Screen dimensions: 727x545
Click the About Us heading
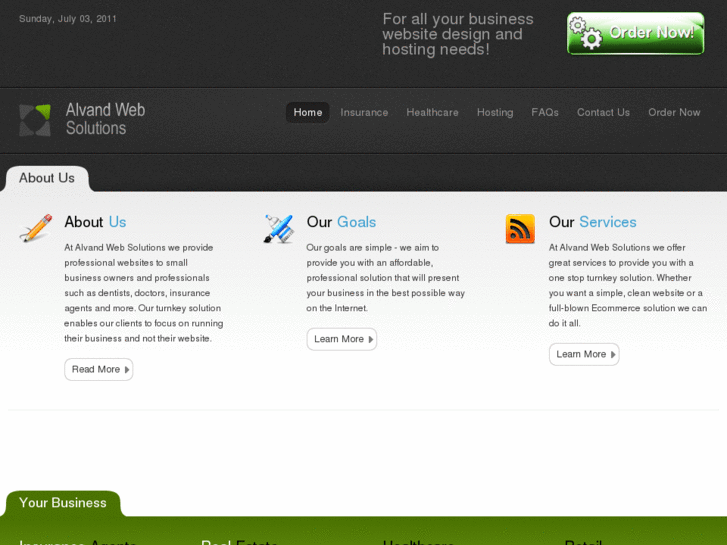(95, 222)
